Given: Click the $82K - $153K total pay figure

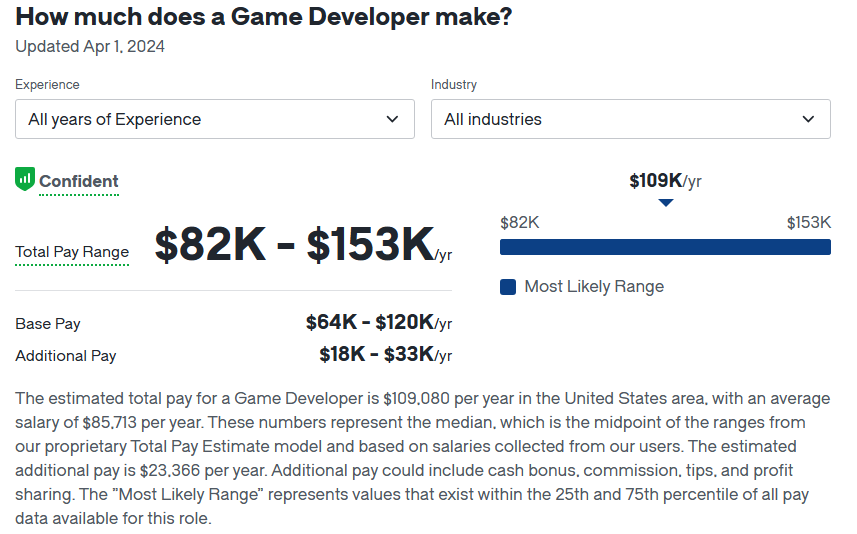Looking at the screenshot, I should click(303, 244).
